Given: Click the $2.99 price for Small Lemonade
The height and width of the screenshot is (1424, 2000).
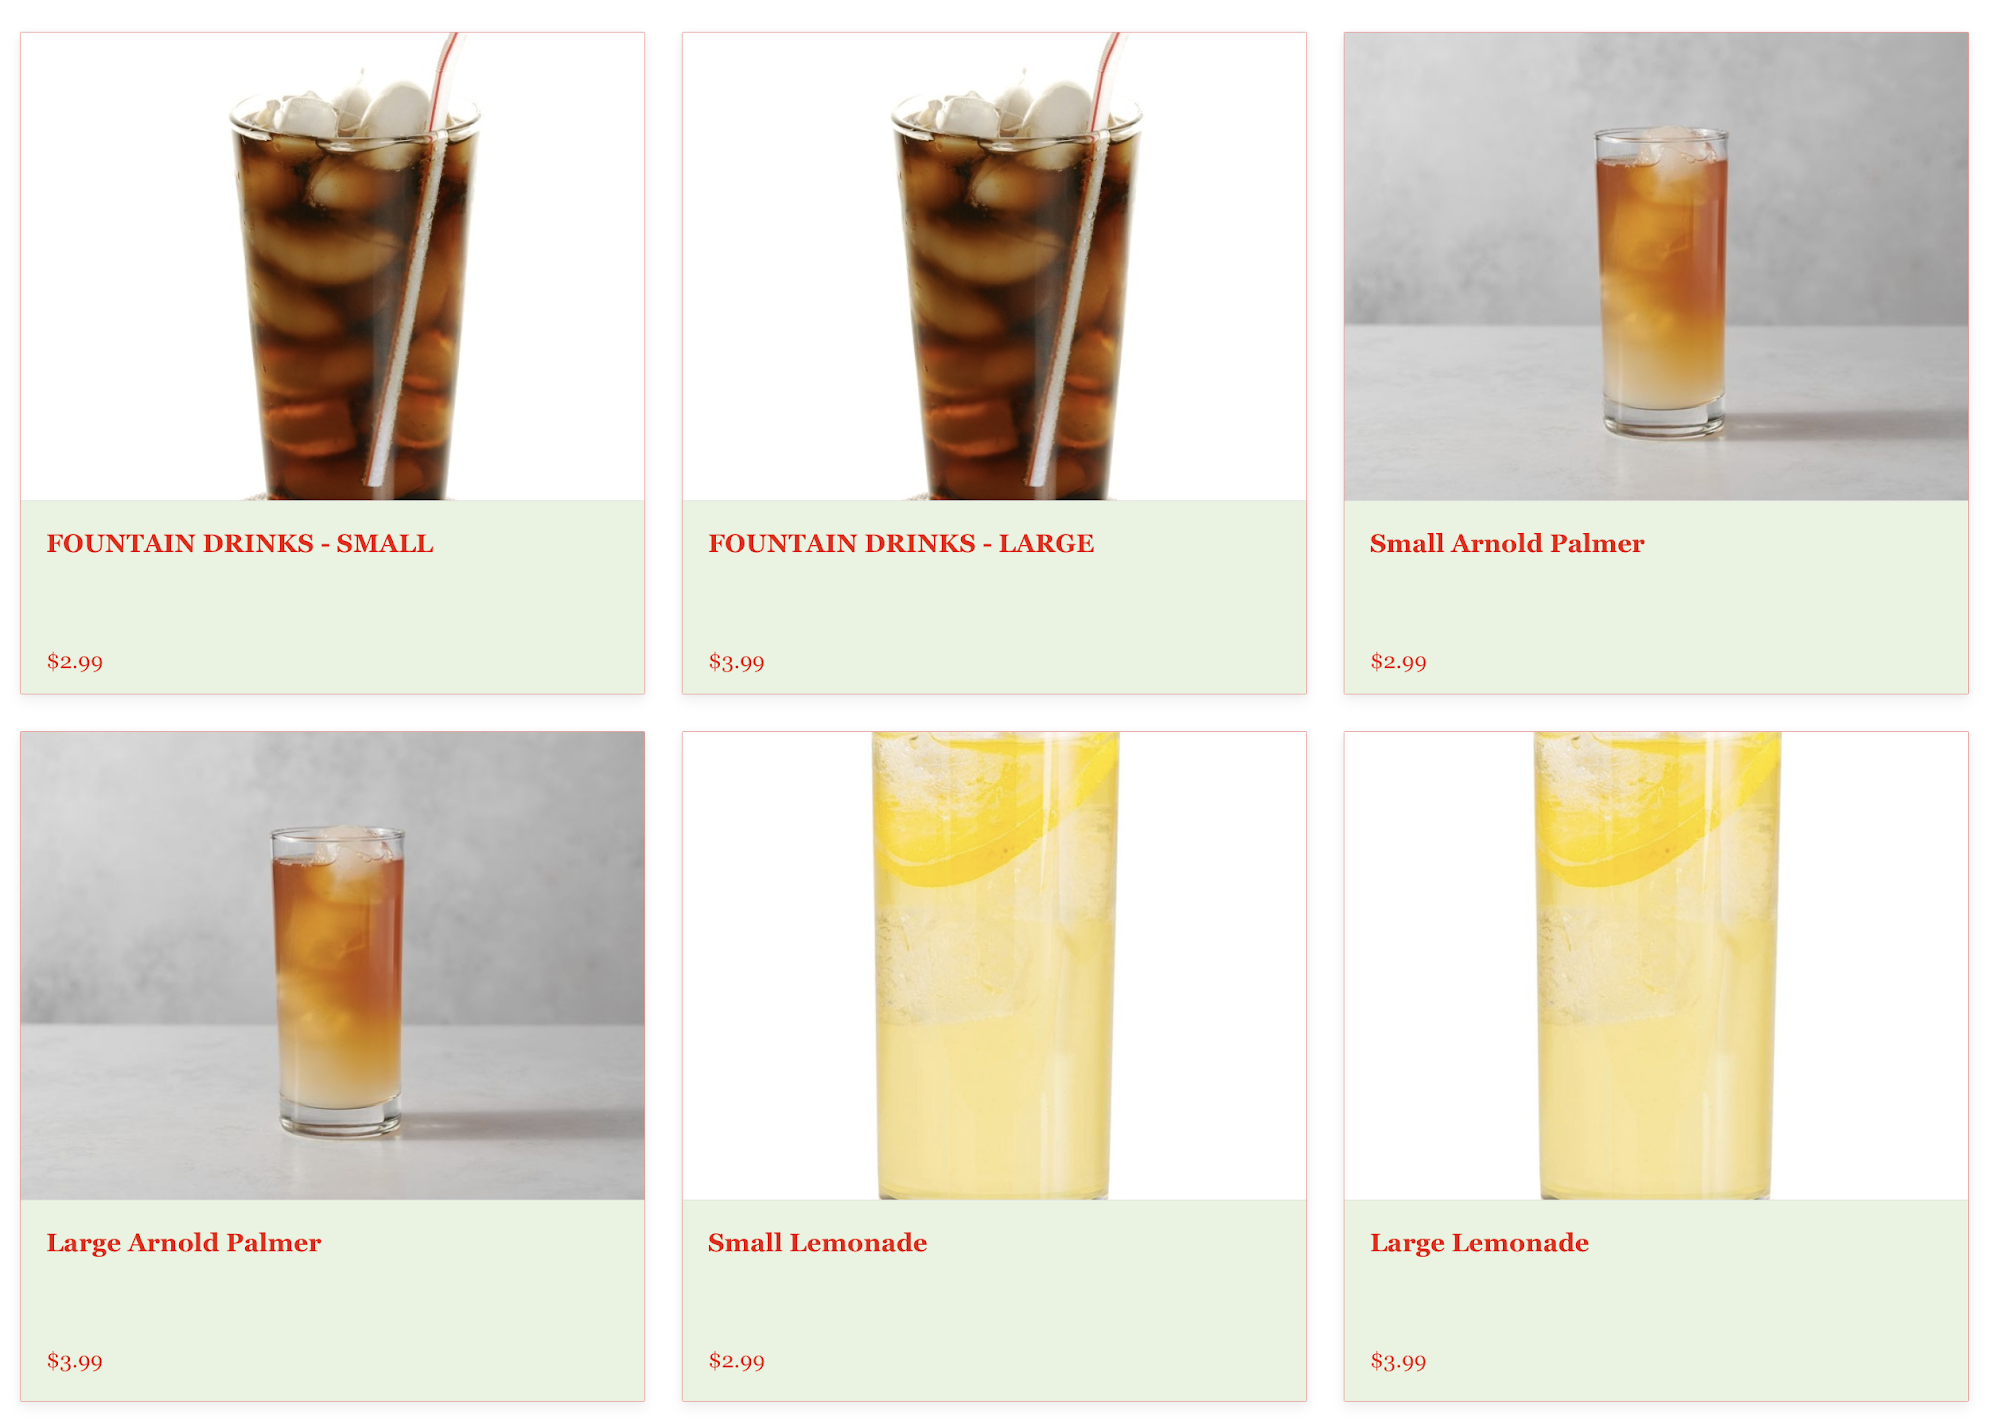Looking at the screenshot, I should tap(737, 1361).
